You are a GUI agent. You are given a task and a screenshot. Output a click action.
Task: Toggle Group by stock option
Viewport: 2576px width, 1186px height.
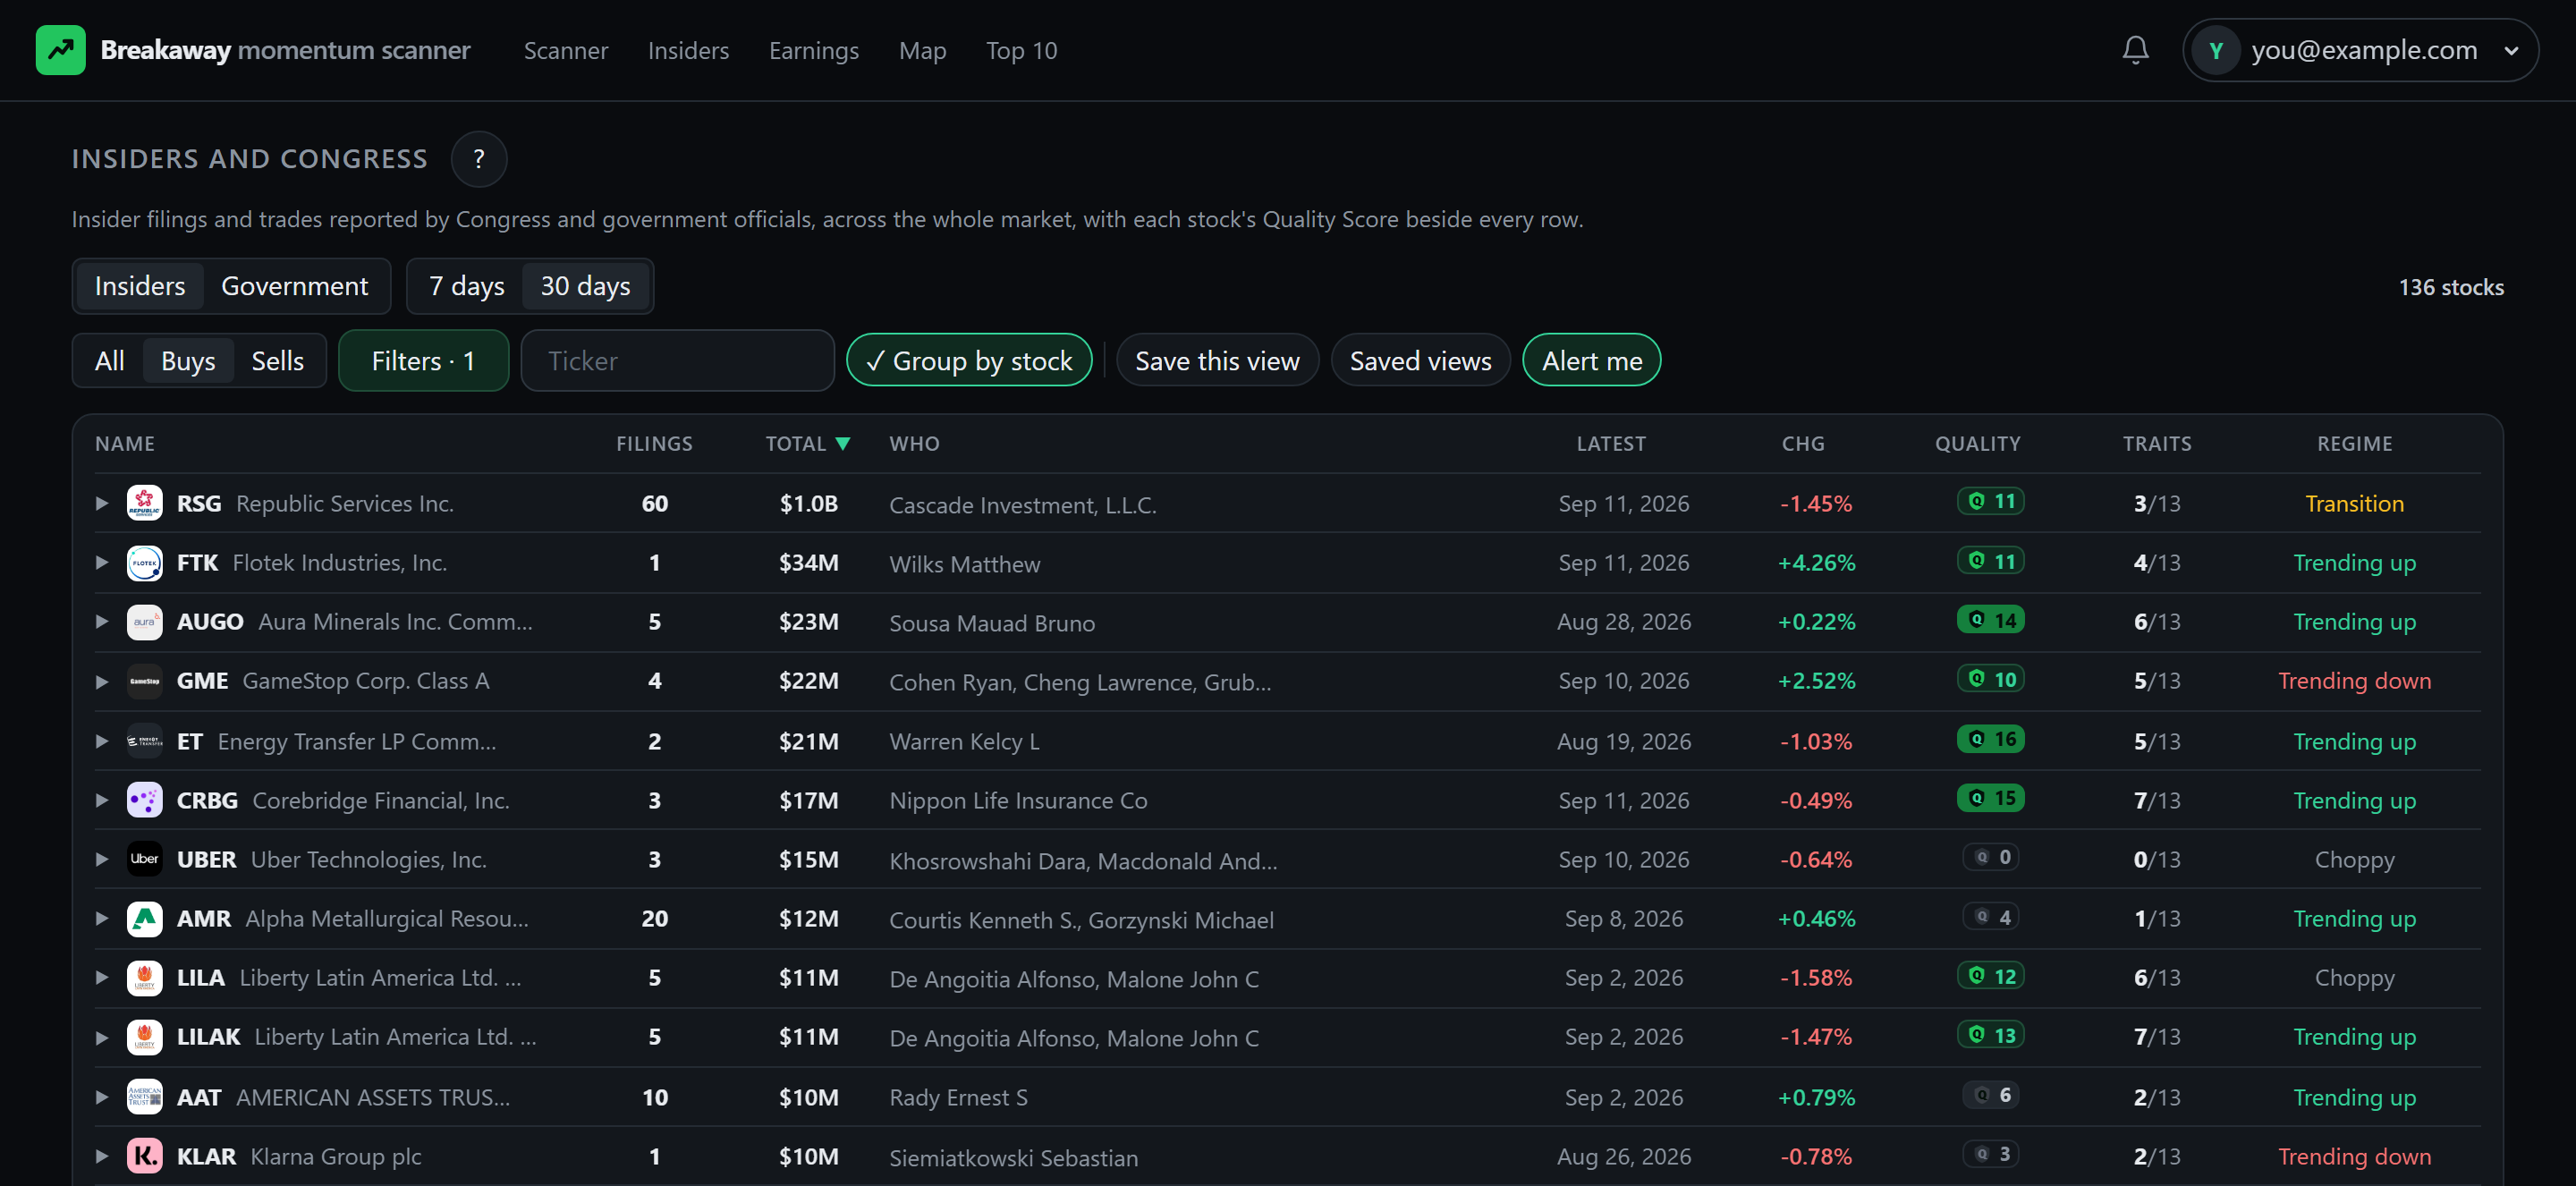[x=969, y=360]
